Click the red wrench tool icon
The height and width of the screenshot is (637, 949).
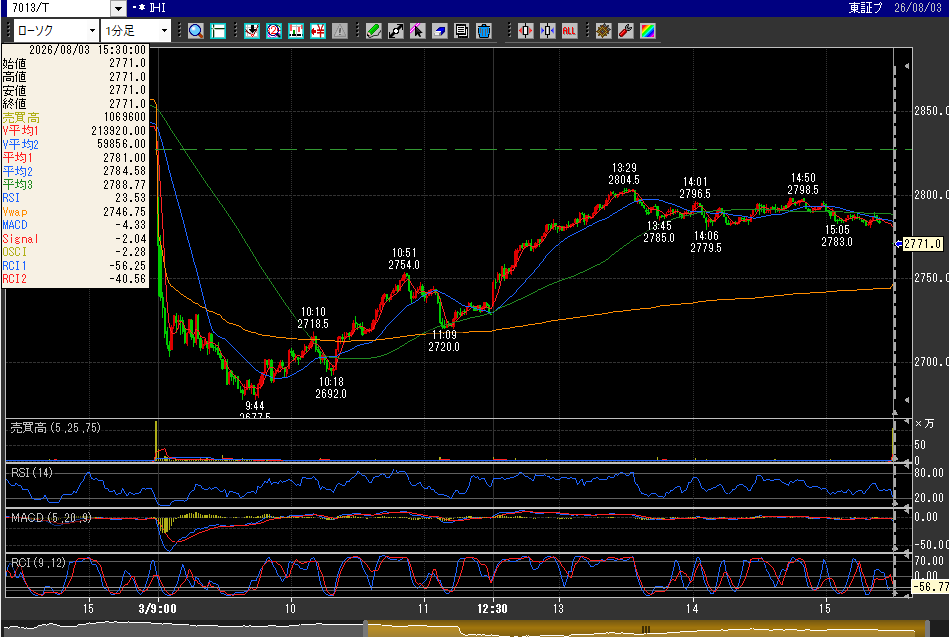click(x=625, y=31)
